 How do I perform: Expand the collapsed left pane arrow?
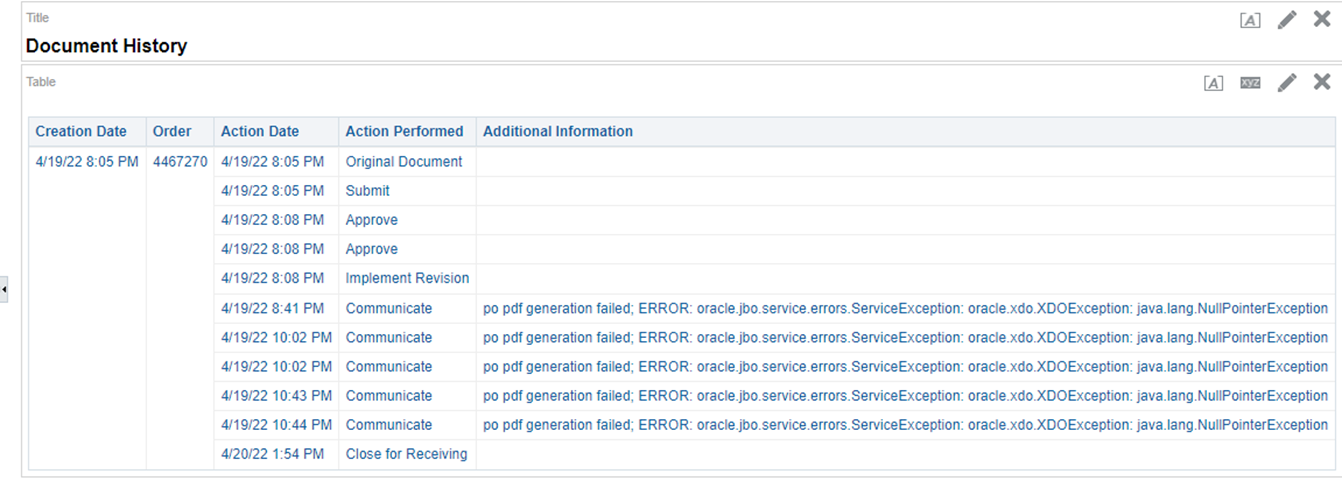4,289
